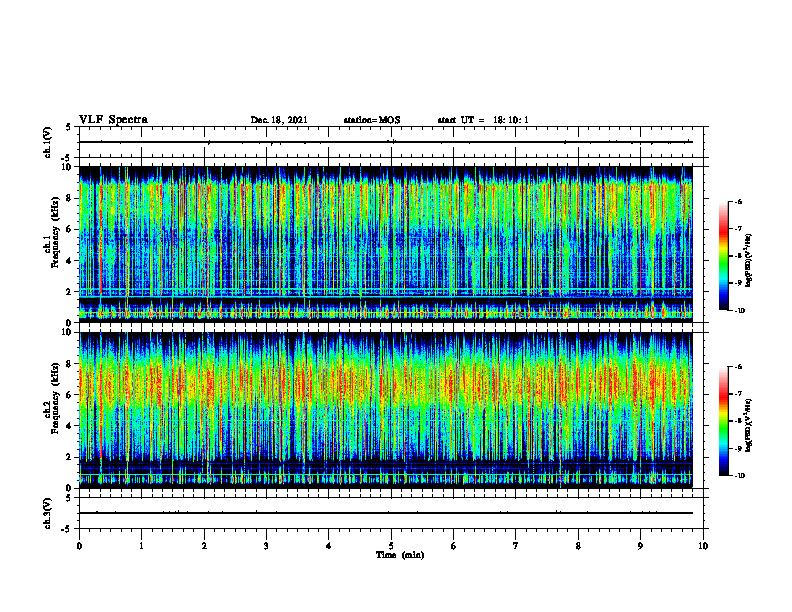Select the ch.1 log(PSD) color bar label

pyautogui.click(x=750, y=261)
